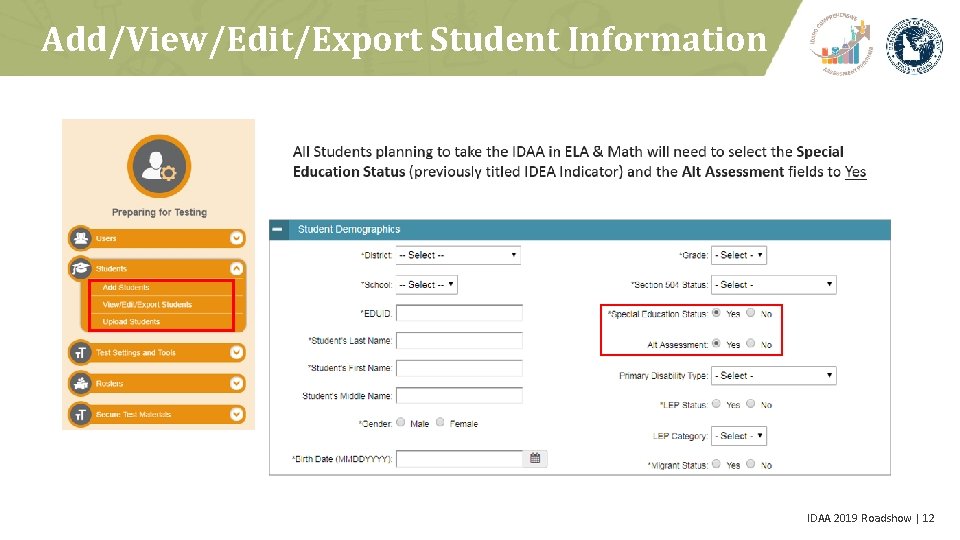Click the Rosters menu label

[x=110, y=383]
